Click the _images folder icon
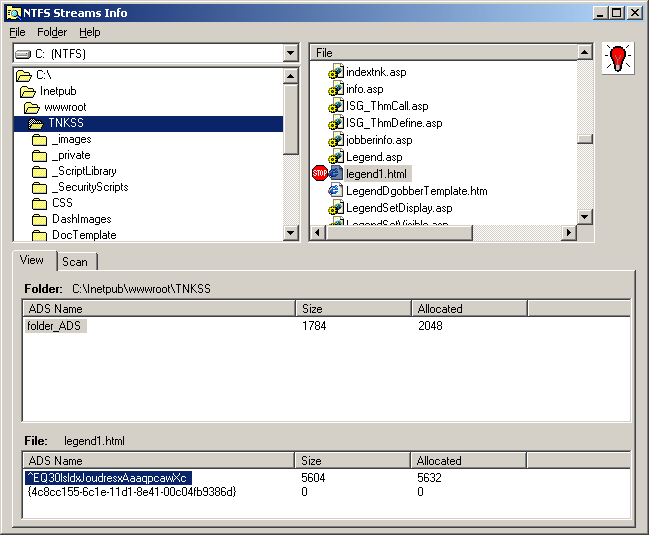The width and height of the screenshot is (649, 535). click(x=39, y=140)
